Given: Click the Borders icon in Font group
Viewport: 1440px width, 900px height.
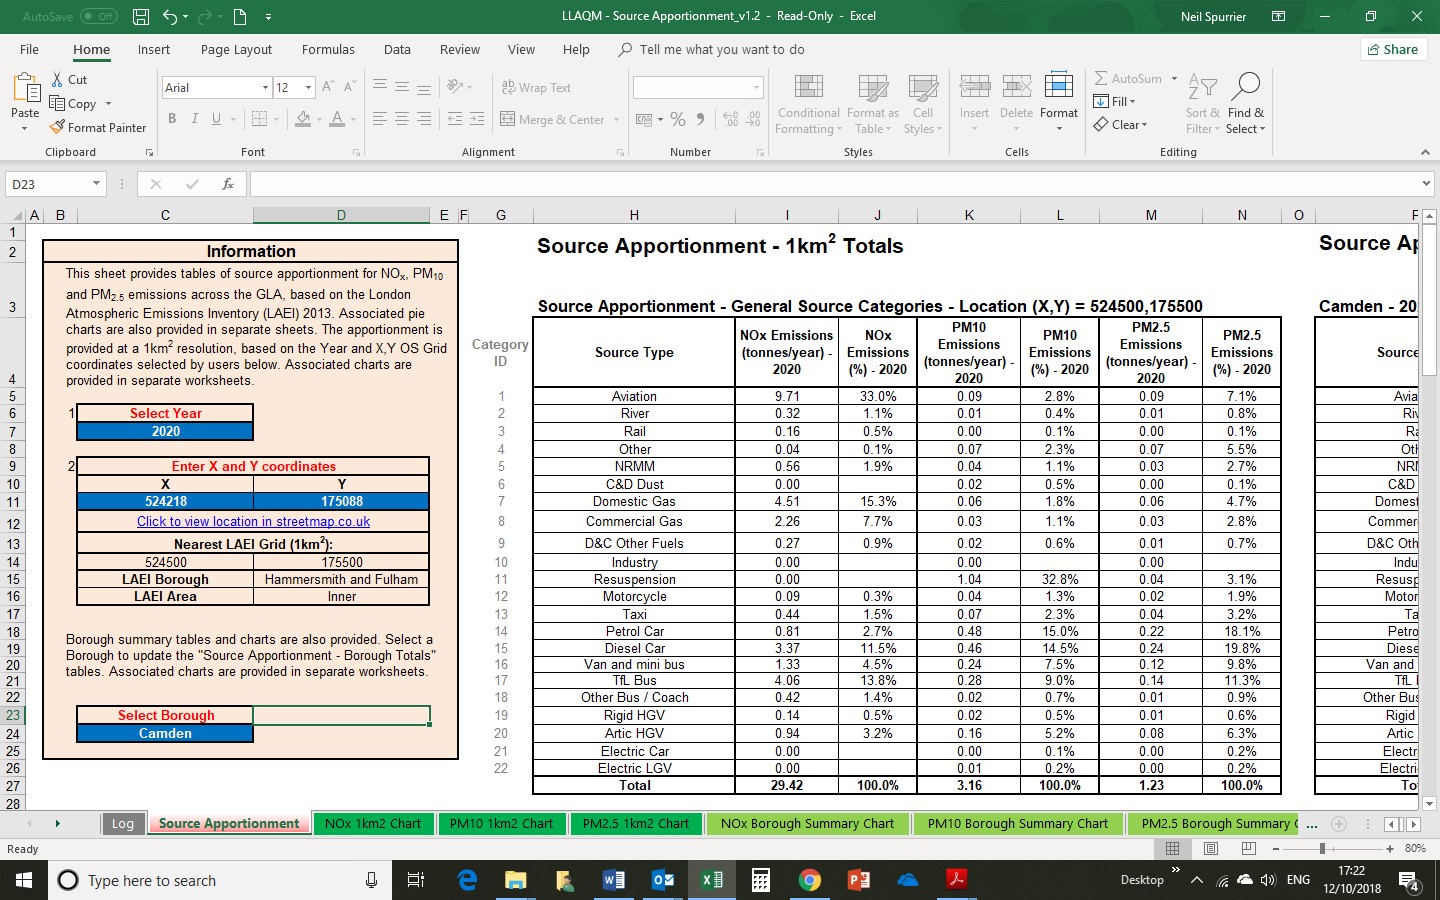Looking at the screenshot, I should point(259,119).
